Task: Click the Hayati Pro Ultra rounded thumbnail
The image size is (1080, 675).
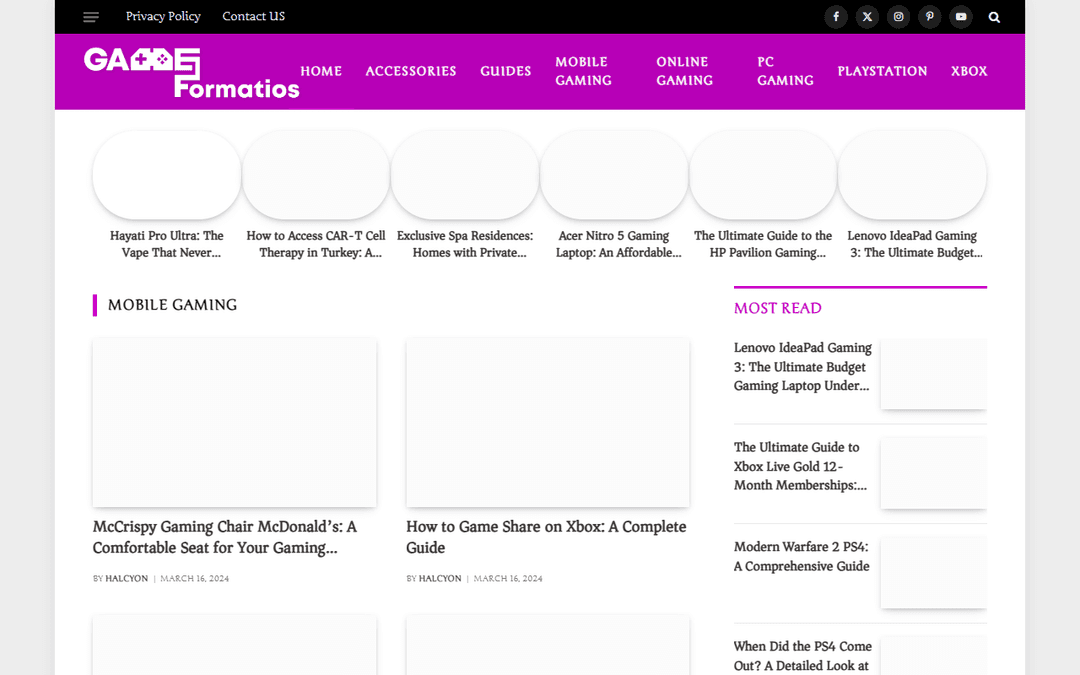Action: click(x=167, y=175)
